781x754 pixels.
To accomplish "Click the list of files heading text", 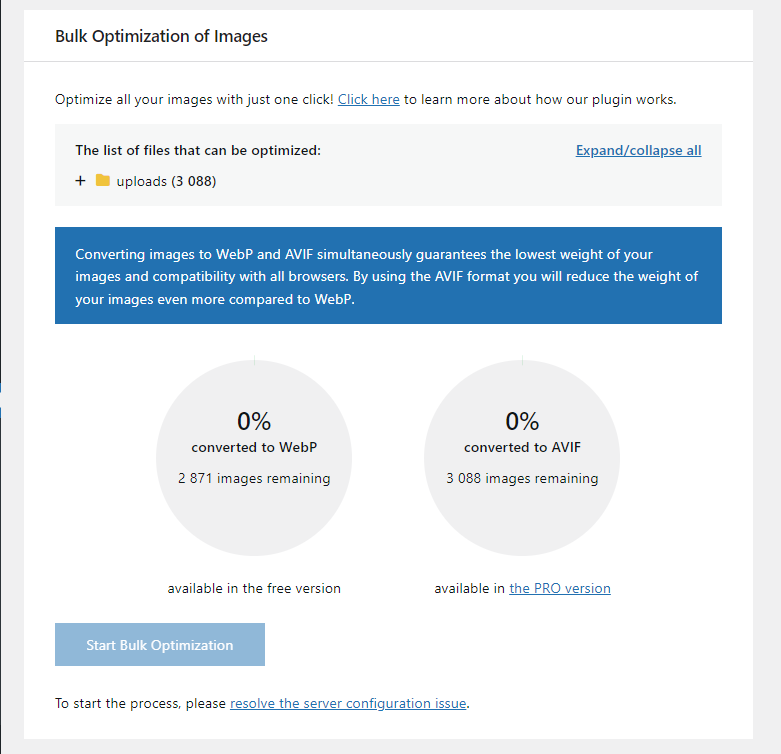I will tap(198, 150).
